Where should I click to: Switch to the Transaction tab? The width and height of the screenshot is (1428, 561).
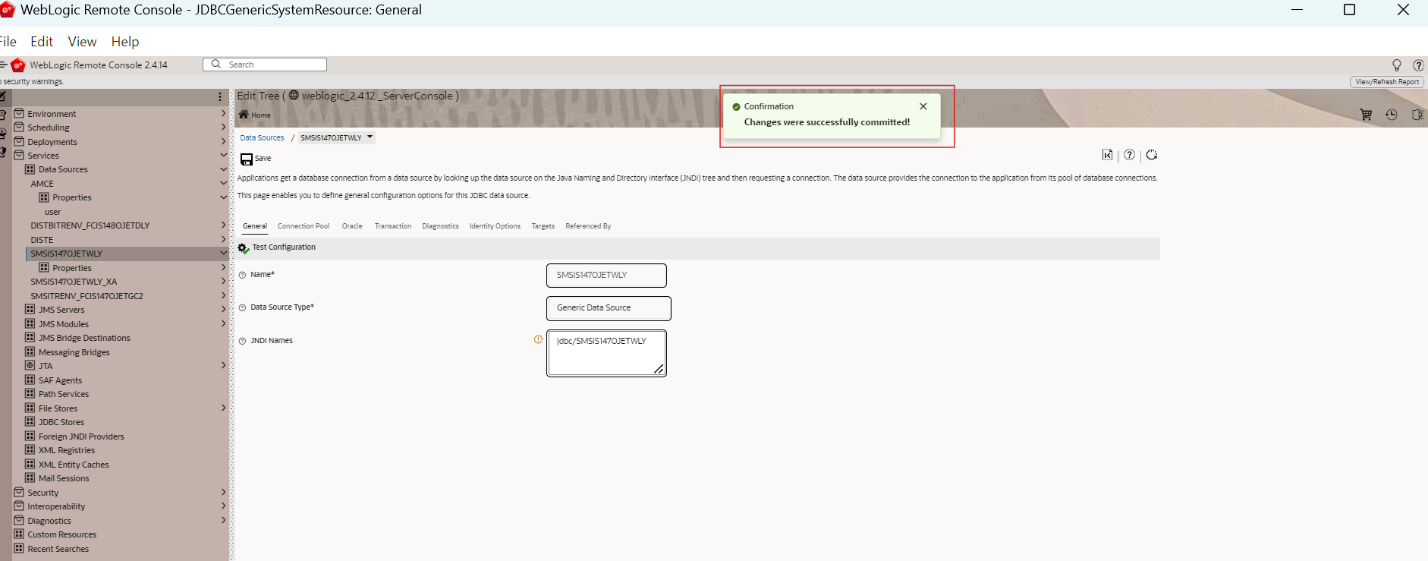coord(393,226)
